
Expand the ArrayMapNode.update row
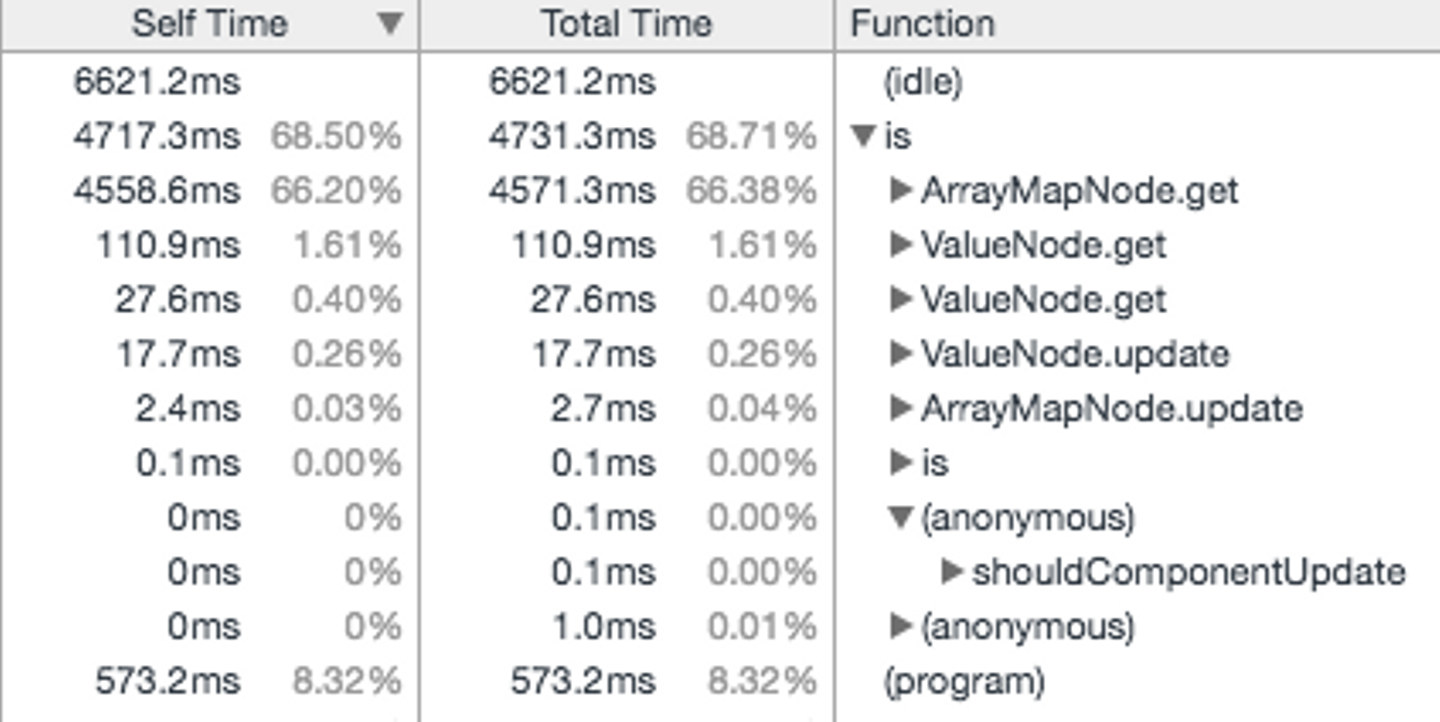901,408
